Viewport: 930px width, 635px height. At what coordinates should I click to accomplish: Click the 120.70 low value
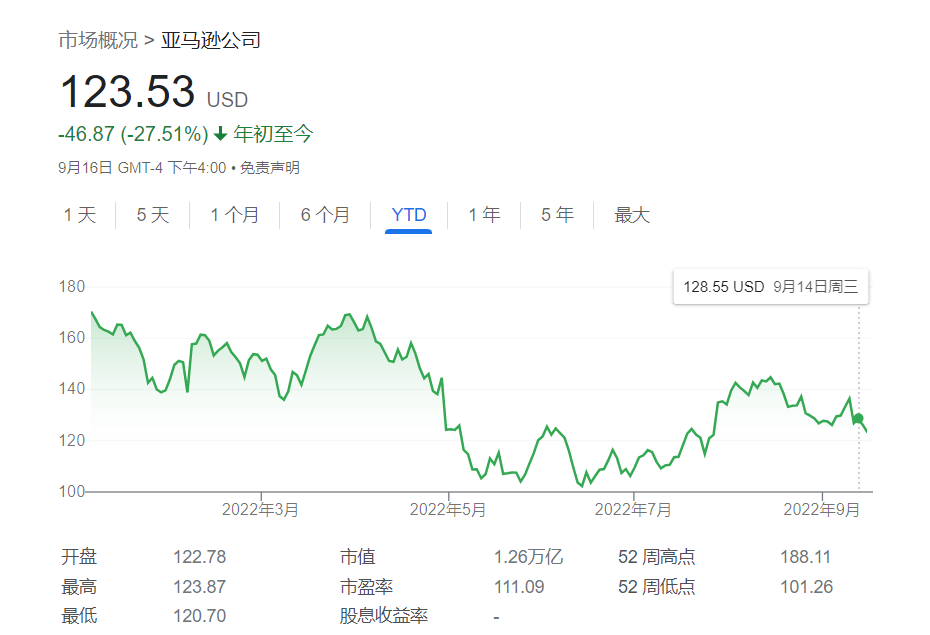[x=199, y=616]
